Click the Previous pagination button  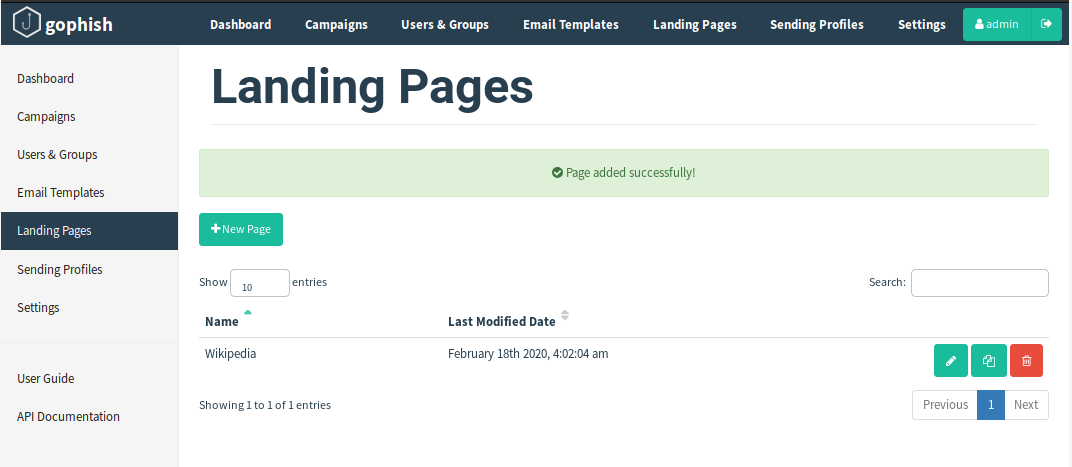944,405
